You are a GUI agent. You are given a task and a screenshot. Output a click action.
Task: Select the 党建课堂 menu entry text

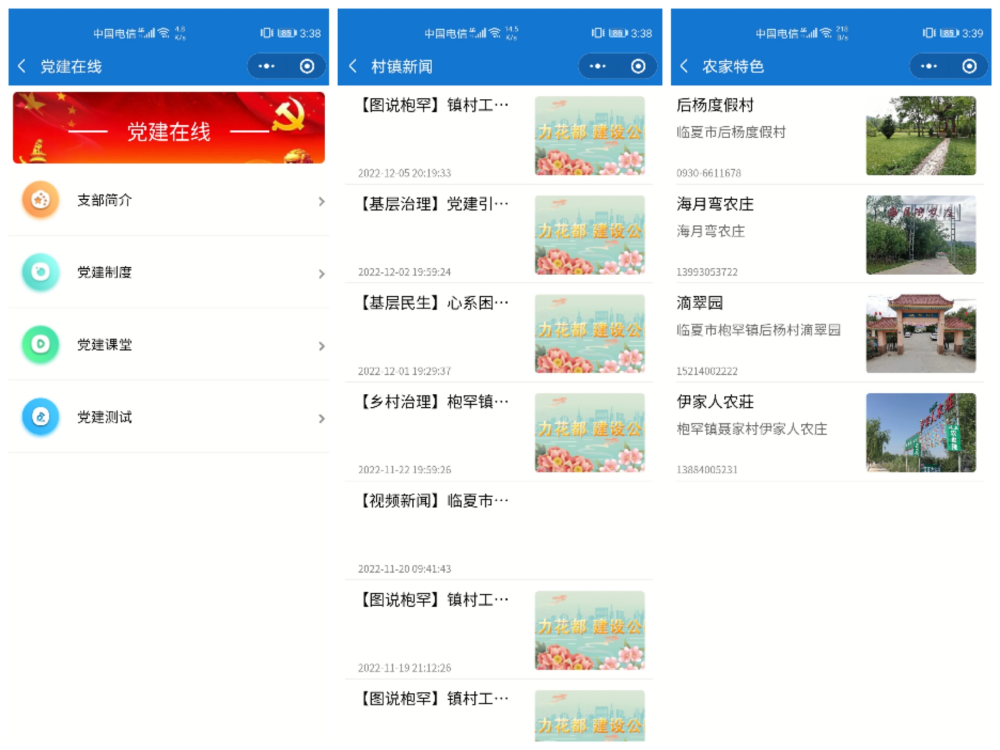click(x=105, y=344)
